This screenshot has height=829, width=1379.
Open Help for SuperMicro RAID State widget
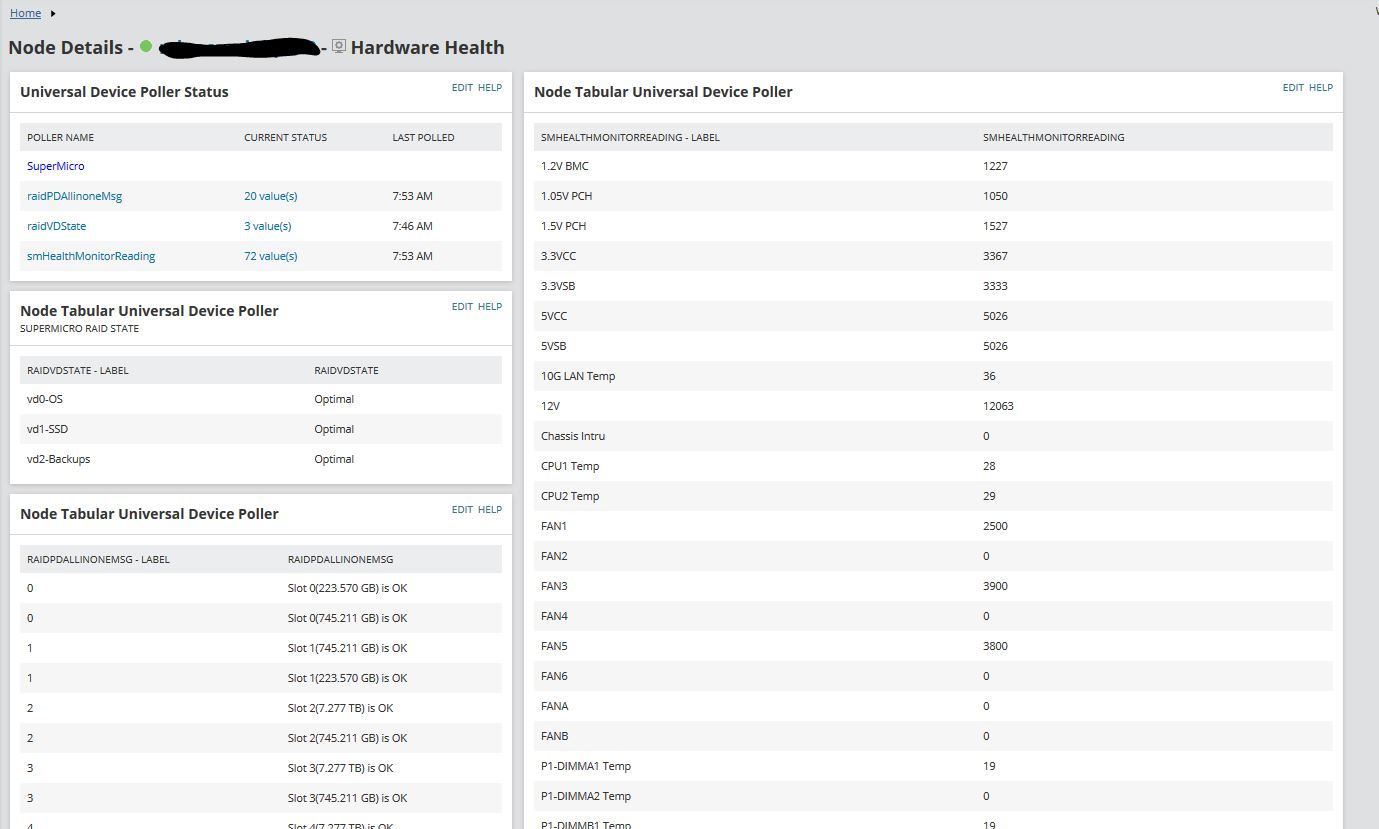point(490,307)
